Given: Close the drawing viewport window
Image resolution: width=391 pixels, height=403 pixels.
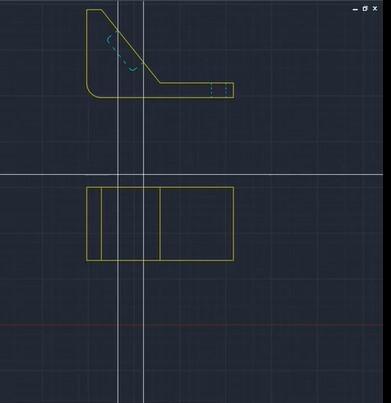Looking at the screenshot, I should pyautogui.click(x=375, y=9).
